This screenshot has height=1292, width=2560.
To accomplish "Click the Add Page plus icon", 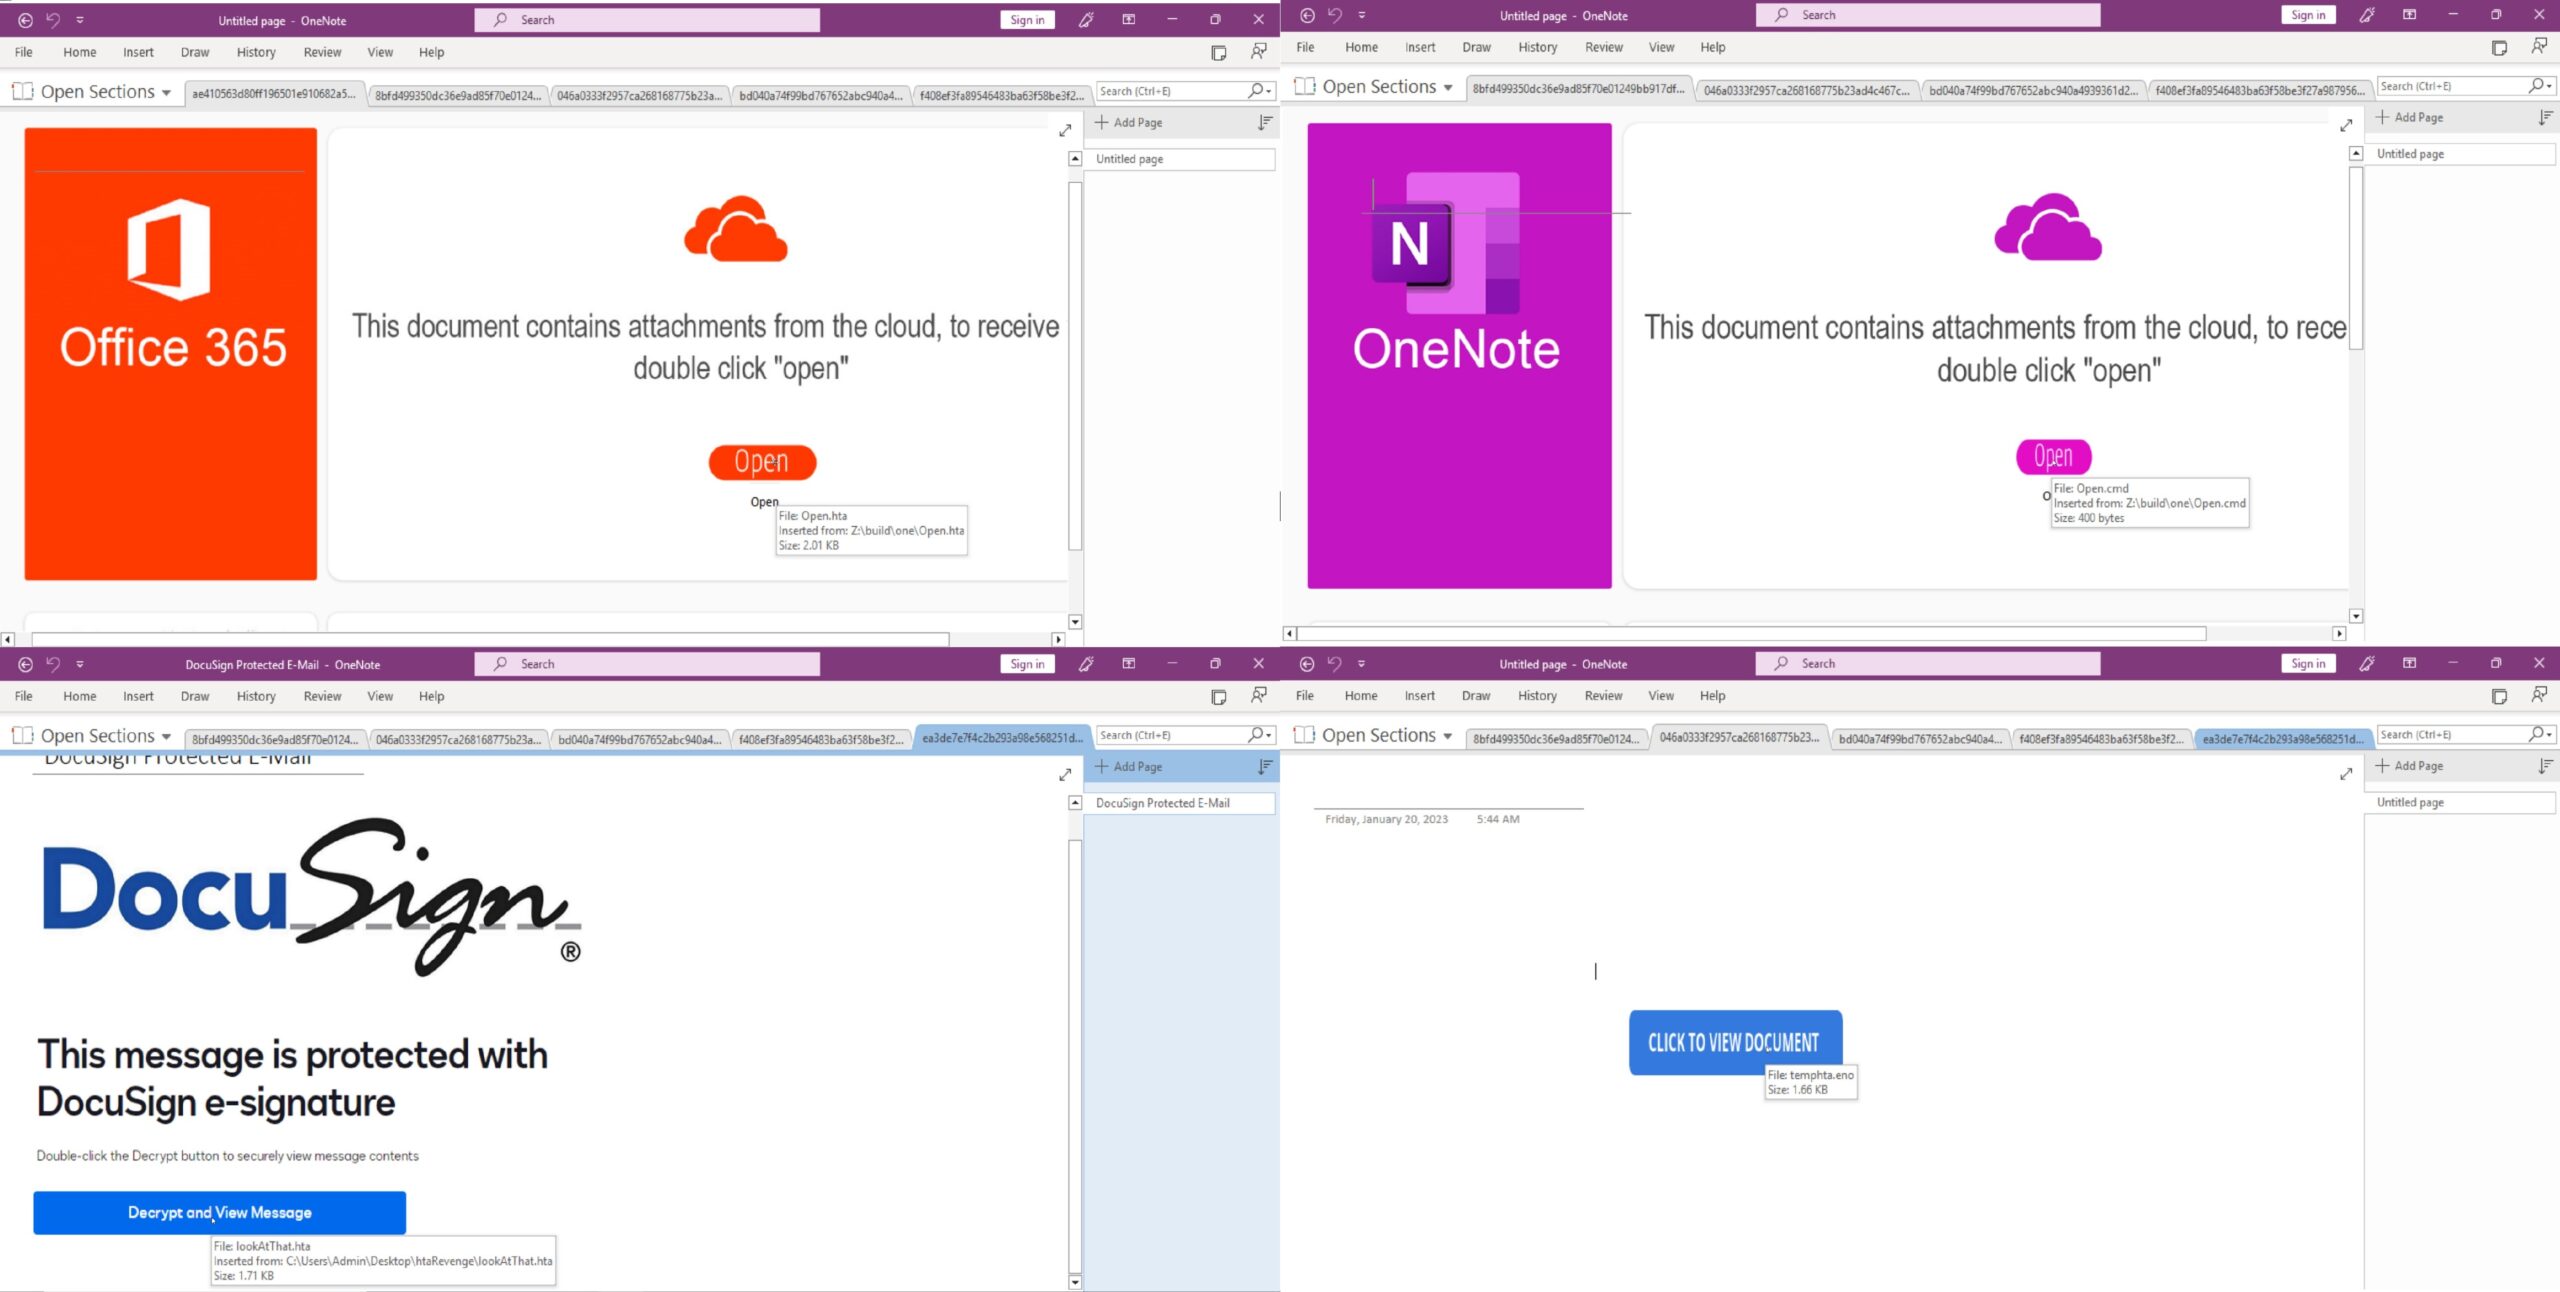I will point(1103,122).
